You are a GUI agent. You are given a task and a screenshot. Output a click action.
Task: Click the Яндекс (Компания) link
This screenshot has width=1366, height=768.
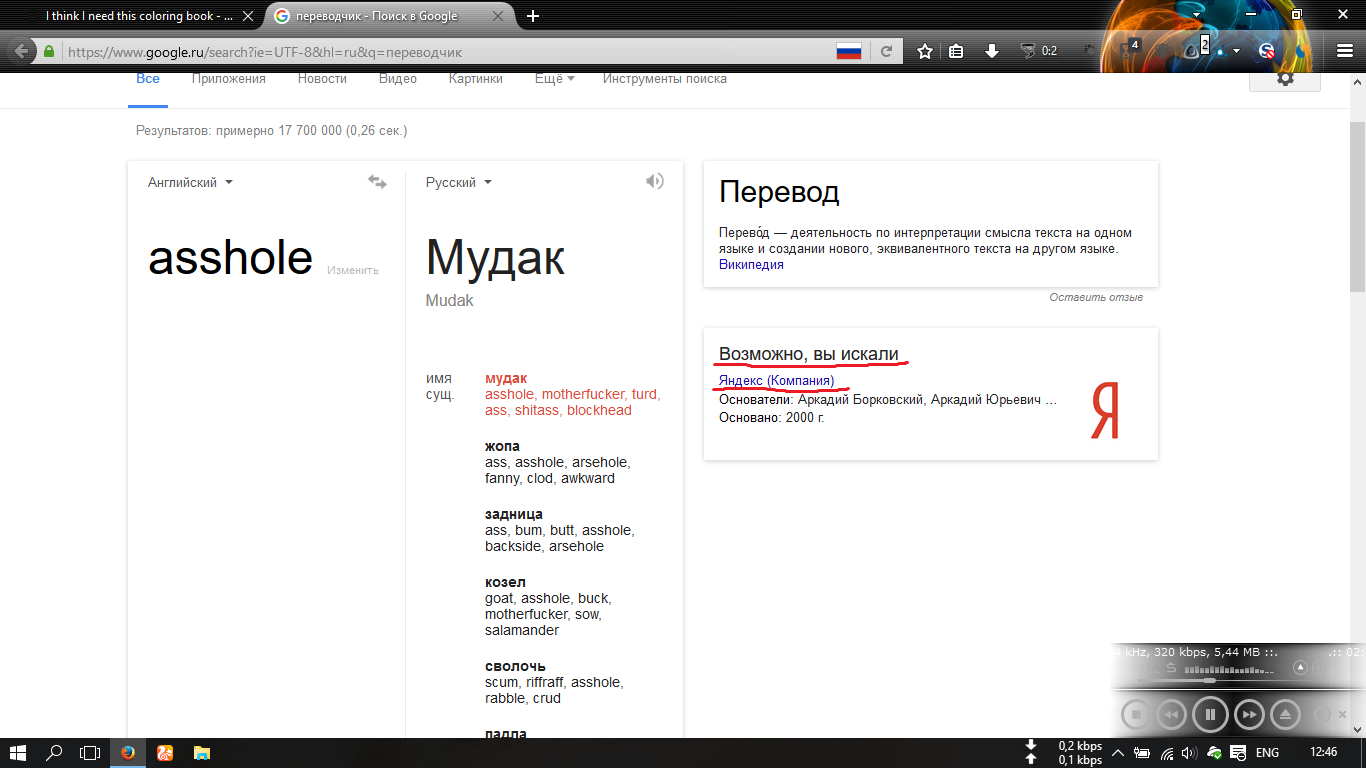776,381
